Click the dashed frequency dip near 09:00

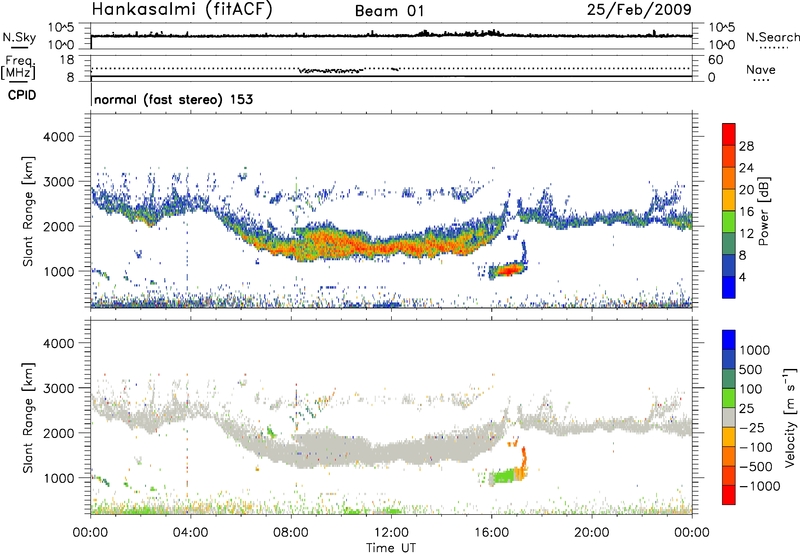331,71
